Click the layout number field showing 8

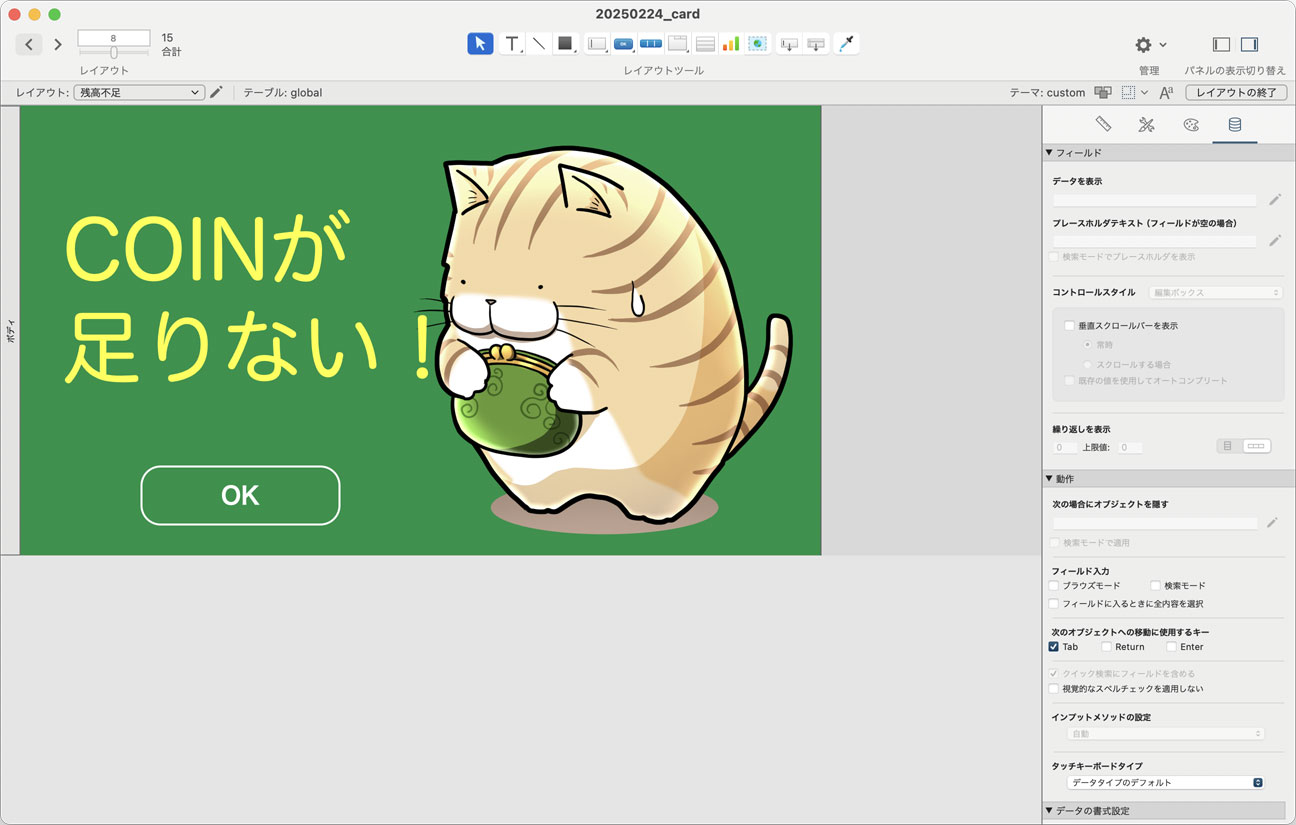click(x=114, y=38)
